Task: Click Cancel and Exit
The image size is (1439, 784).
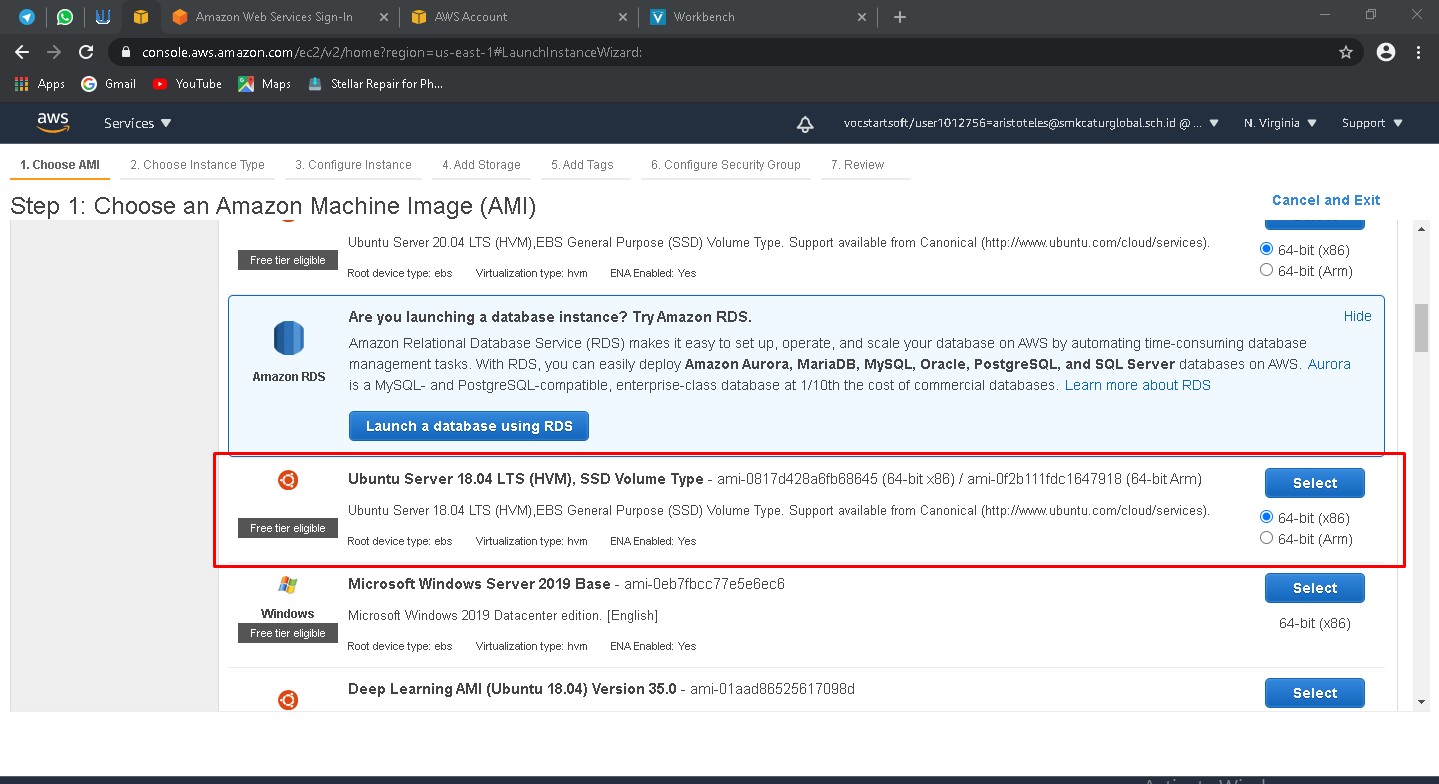Action: pyautogui.click(x=1326, y=200)
